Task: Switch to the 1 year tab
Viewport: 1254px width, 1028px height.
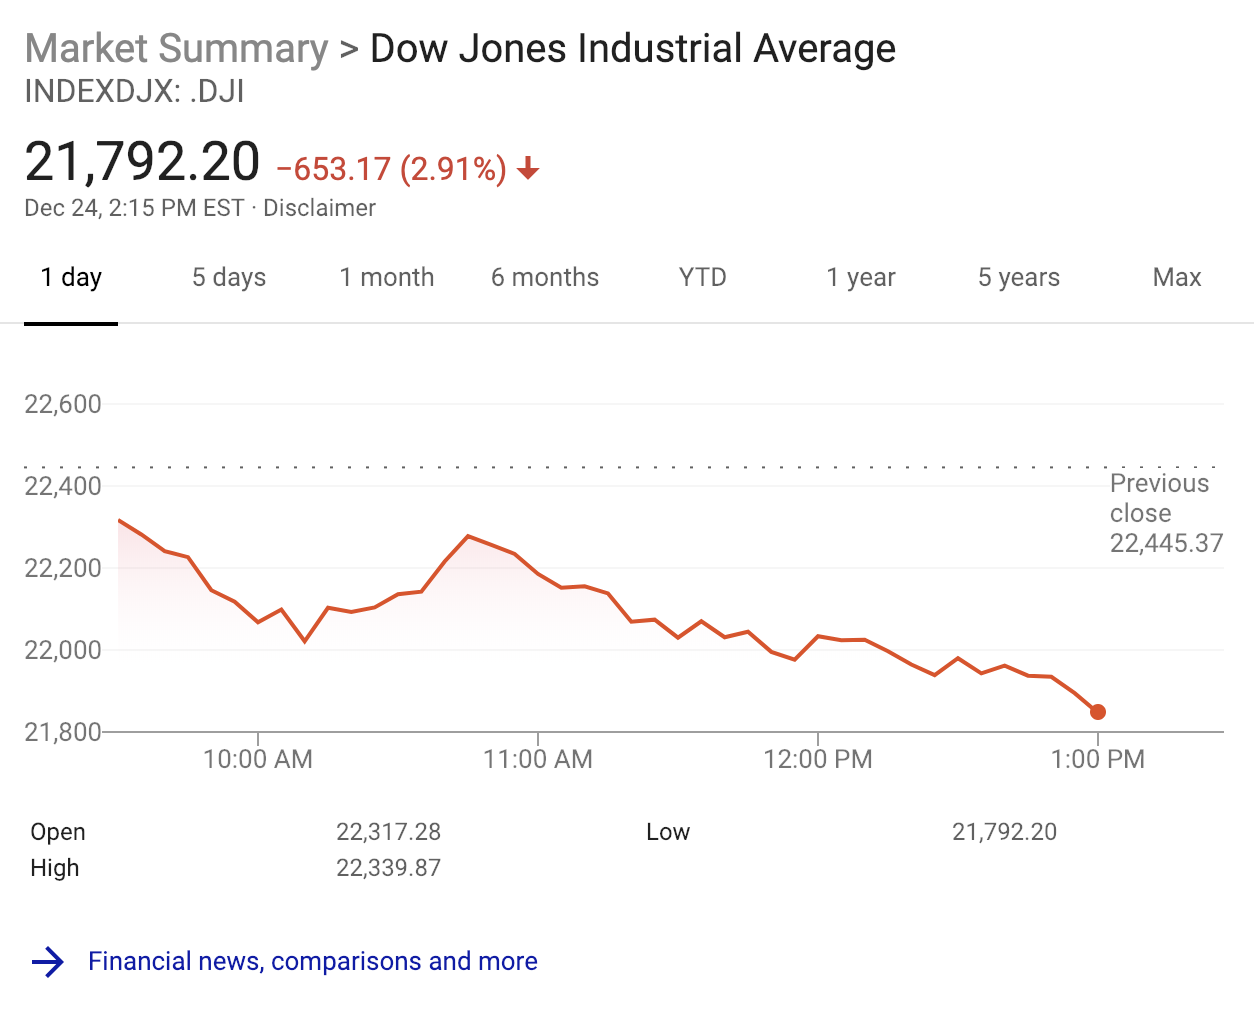Action: [x=861, y=278]
